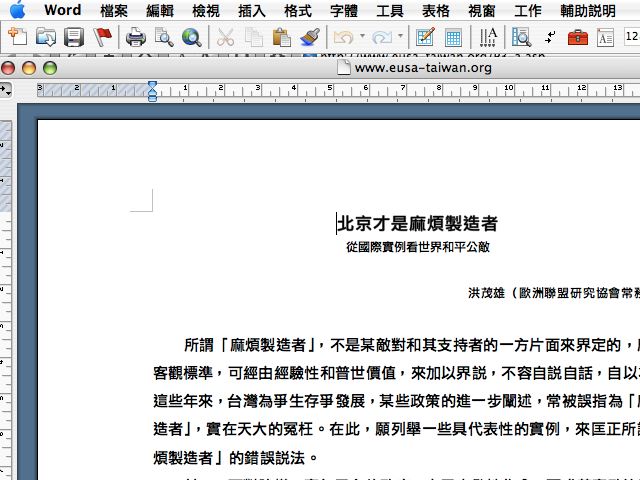Image resolution: width=640 pixels, height=480 pixels.
Task: Open the 工作 menu
Action: [527, 10]
